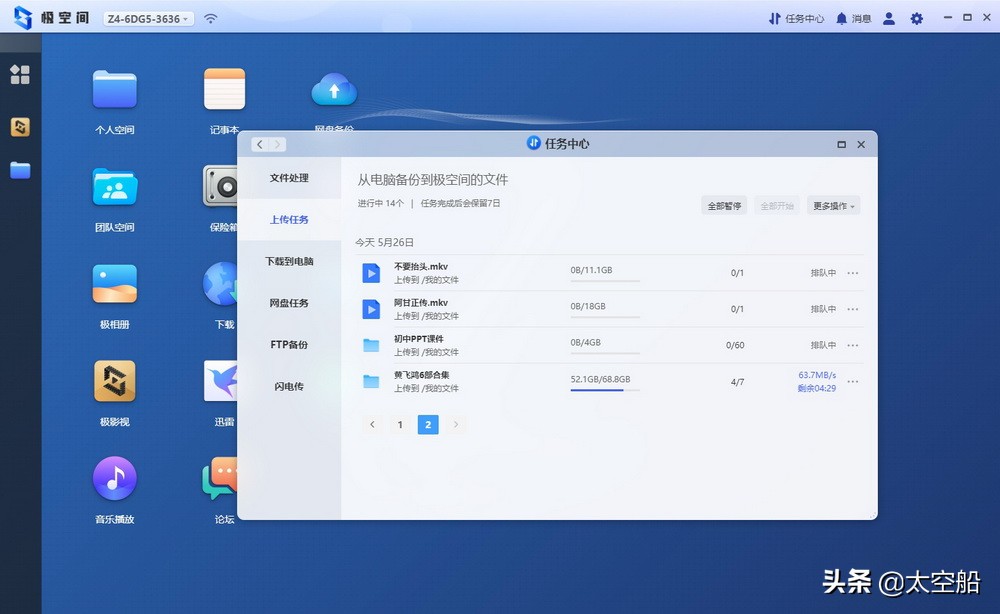
Task: Open more options for 阿甘正传.mkv
Action: pos(853,309)
